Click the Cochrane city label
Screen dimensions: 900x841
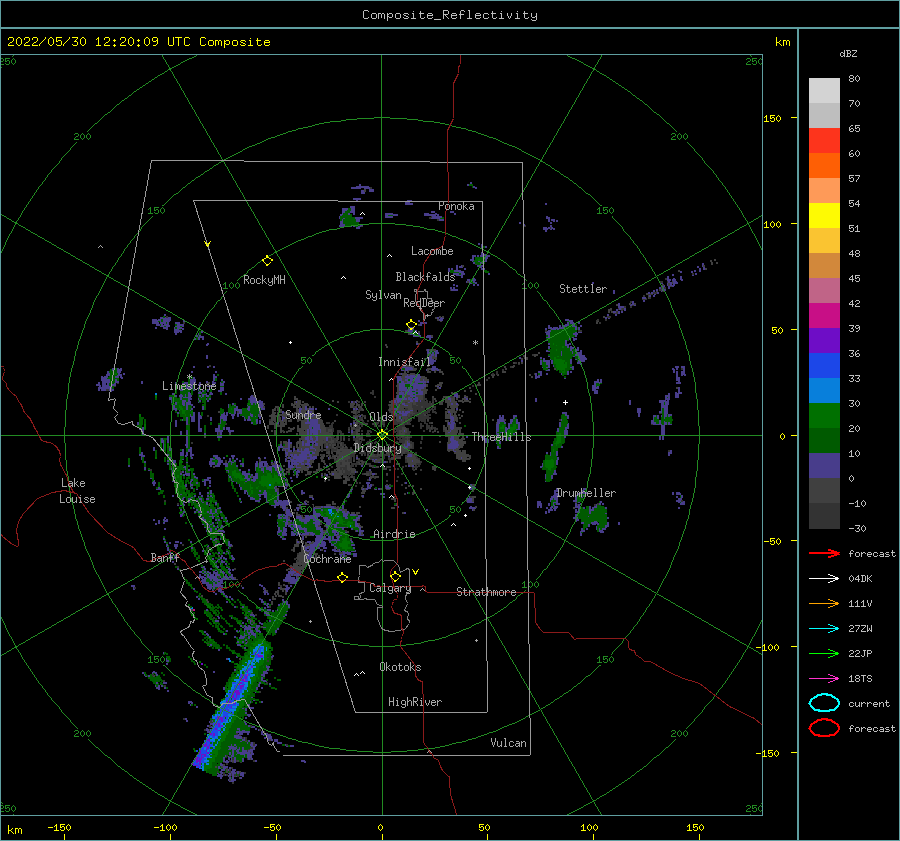point(327,559)
